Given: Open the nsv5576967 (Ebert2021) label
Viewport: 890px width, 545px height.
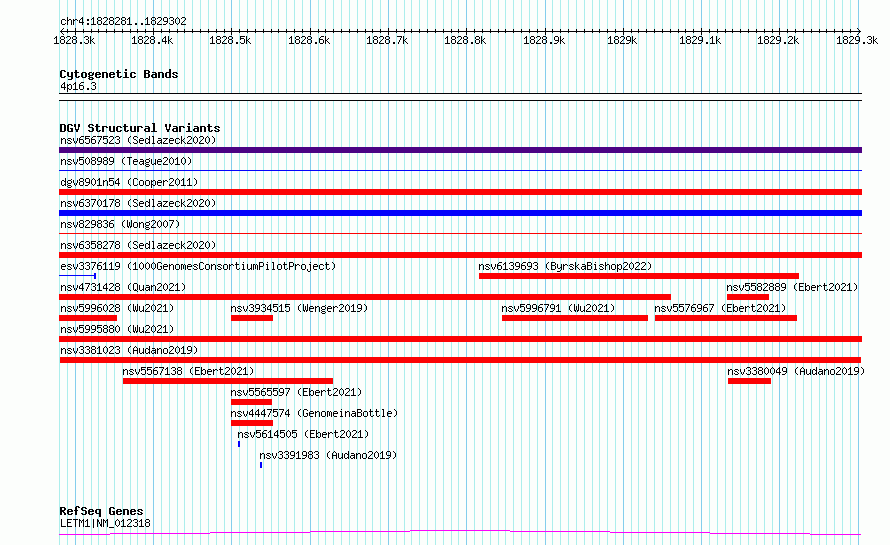Looking at the screenshot, I should (720, 308).
